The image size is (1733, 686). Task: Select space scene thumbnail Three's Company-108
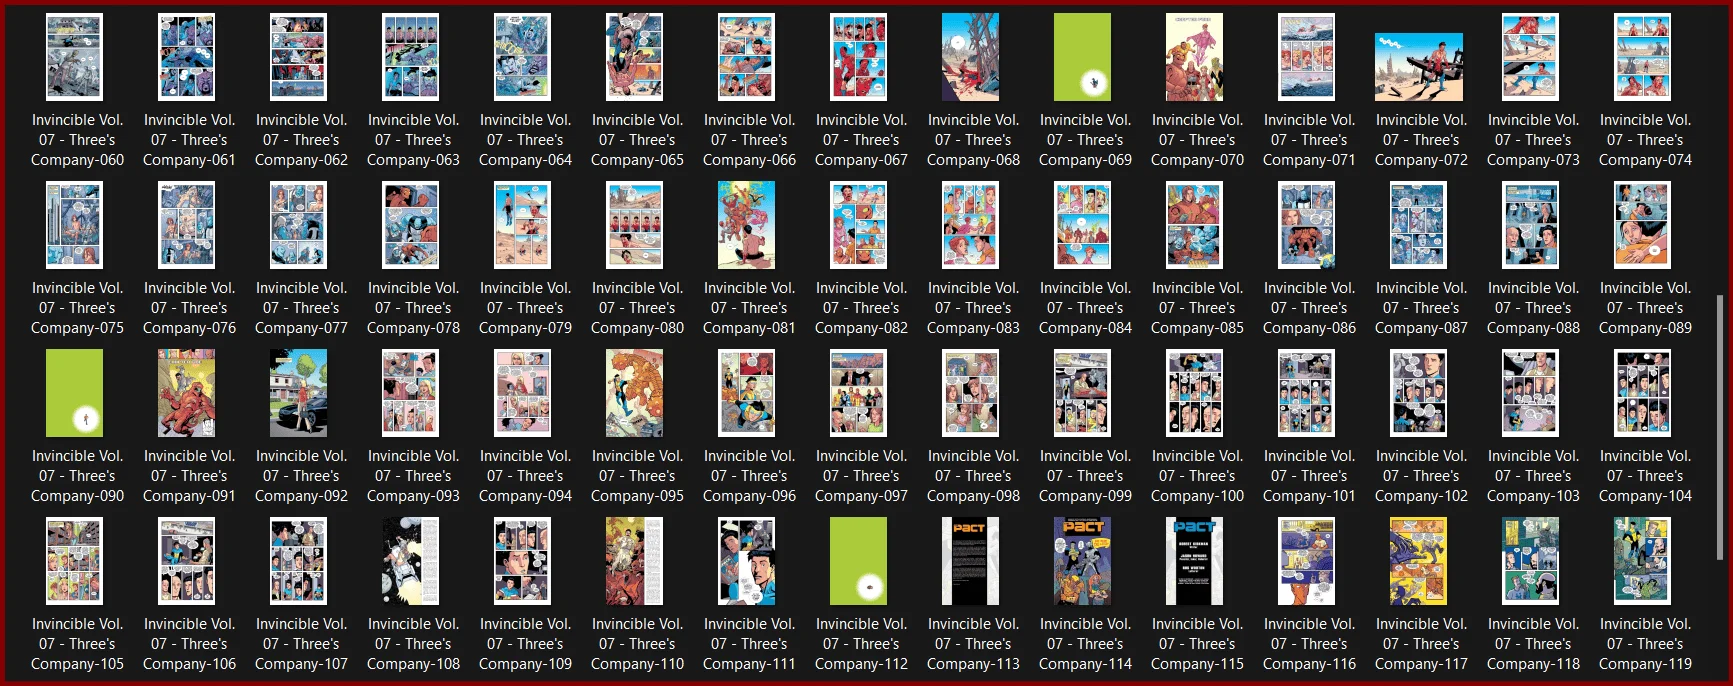coord(410,561)
